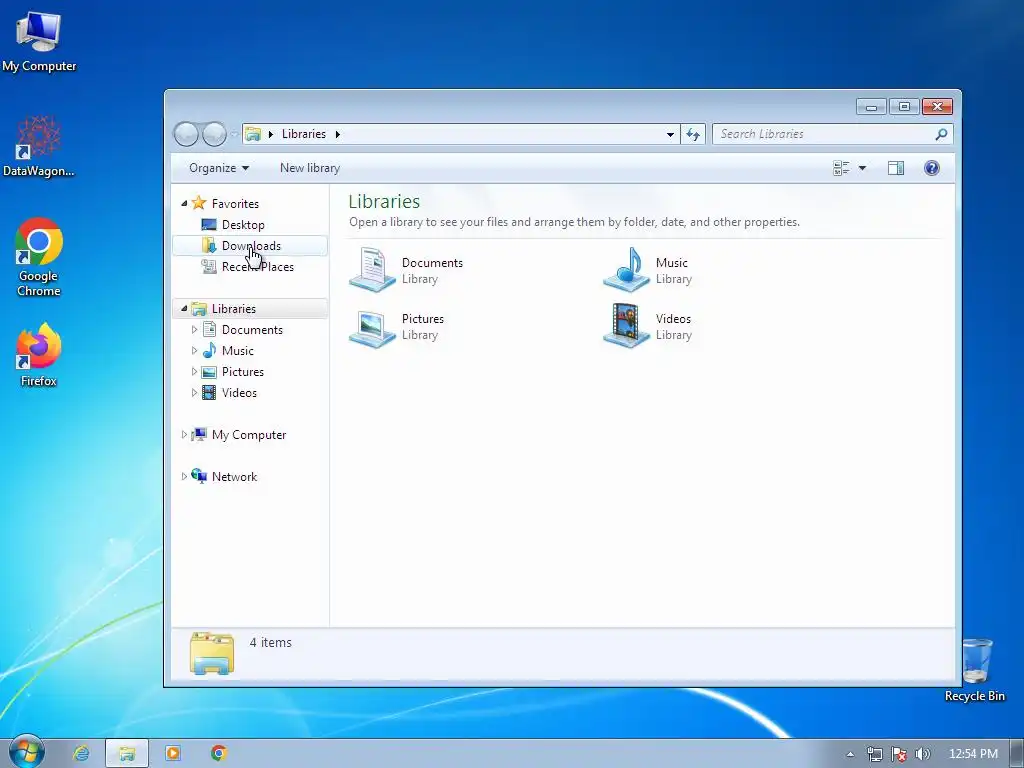This screenshot has width=1024, height=768.
Task: Collapse the Favorites group
Action: click(184, 204)
